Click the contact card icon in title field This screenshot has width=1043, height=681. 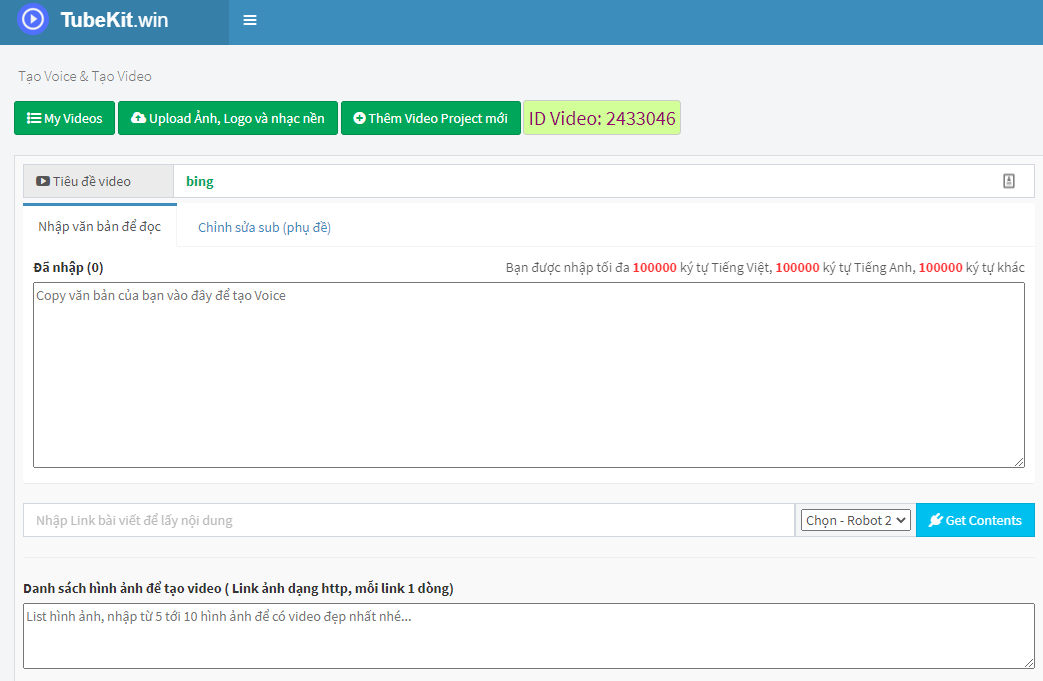(x=1008, y=181)
